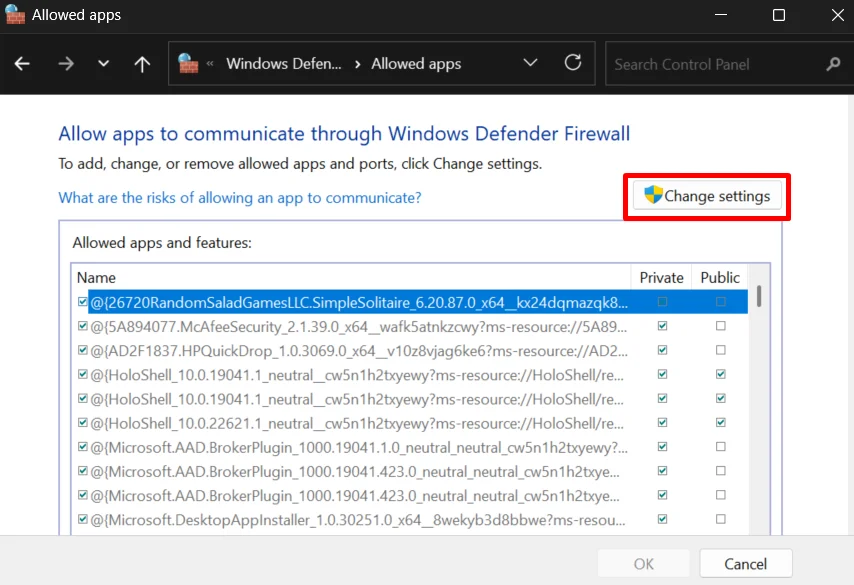Click the search magnifier icon
The width and height of the screenshot is (854, 585).
pyautogui.click(x=833, y=64)
